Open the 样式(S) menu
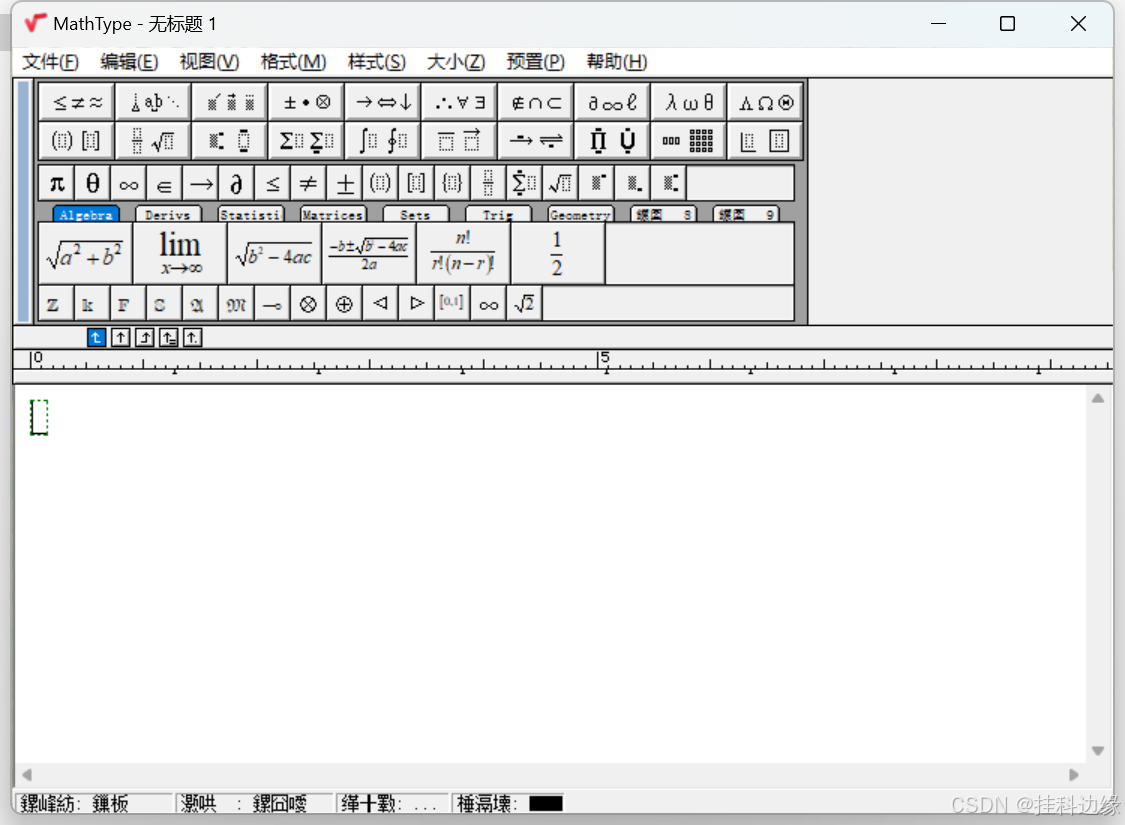This screenshot has width=1125, height=825. [x=377, y=62]
